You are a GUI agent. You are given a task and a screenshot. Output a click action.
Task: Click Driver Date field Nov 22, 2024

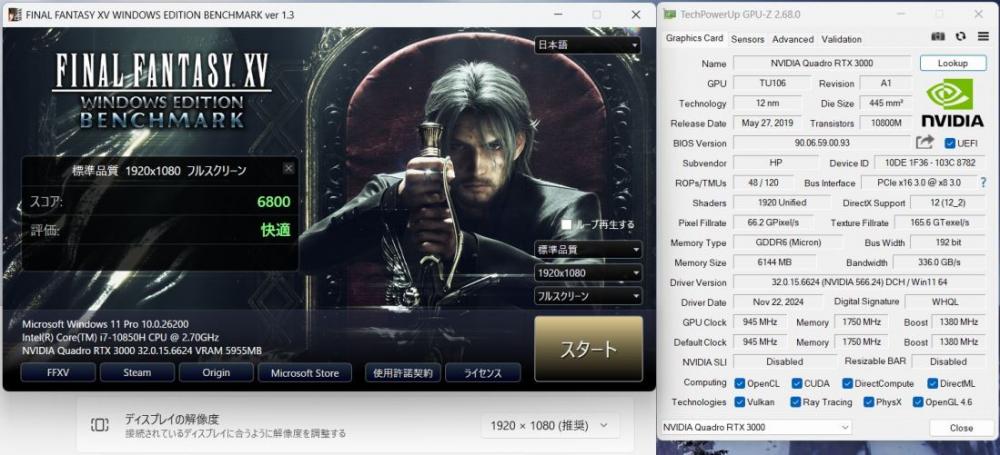tap(777, 302)
